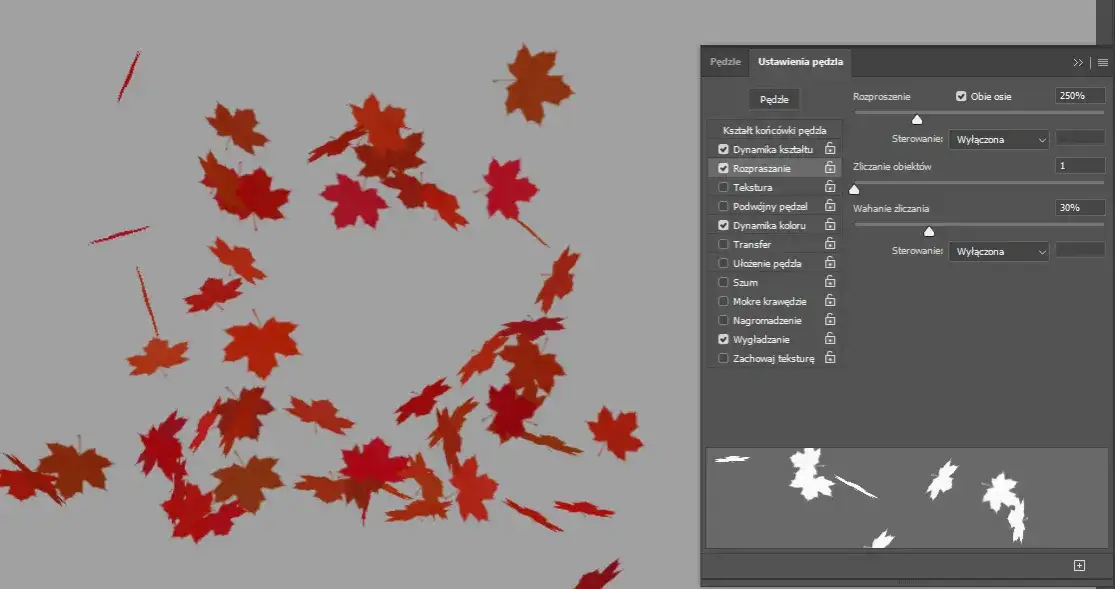Click the lock icon next to Wygładzanie
The width and height of the screenshot is (1115, 589).
click(829, 339)
